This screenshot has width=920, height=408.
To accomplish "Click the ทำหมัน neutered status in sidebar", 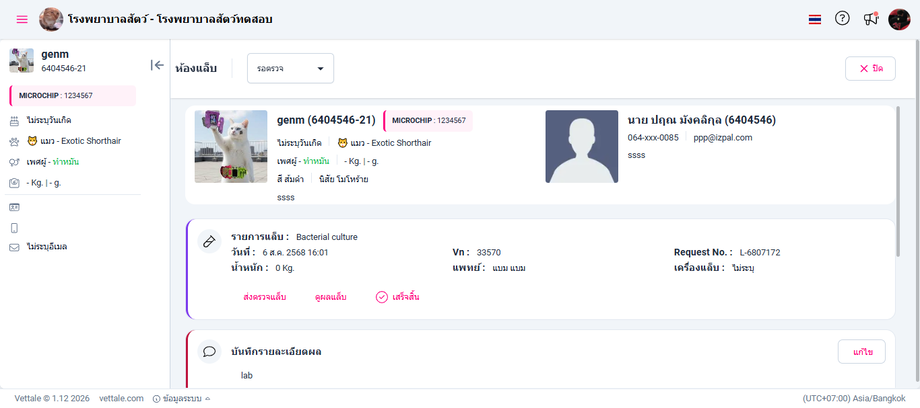I will 65,162.
